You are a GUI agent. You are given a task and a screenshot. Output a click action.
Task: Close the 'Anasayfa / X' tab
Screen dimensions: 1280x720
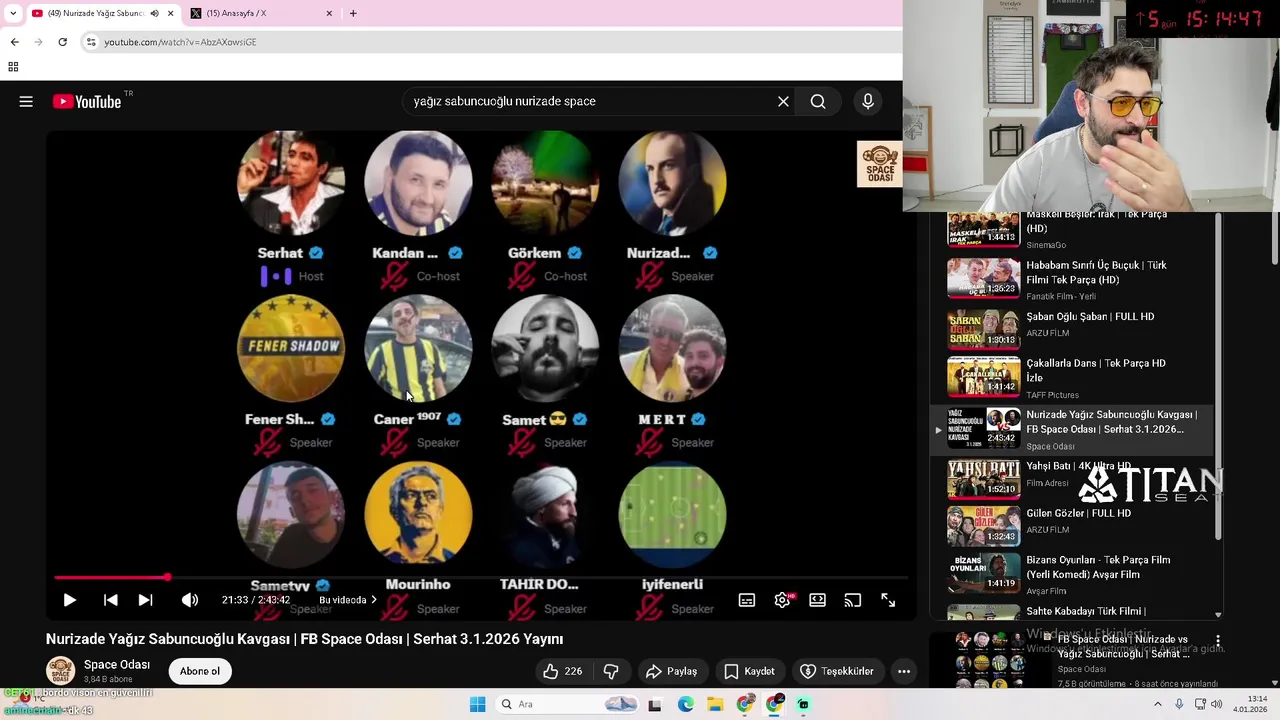pyautogui.click(x=330, y=13)
